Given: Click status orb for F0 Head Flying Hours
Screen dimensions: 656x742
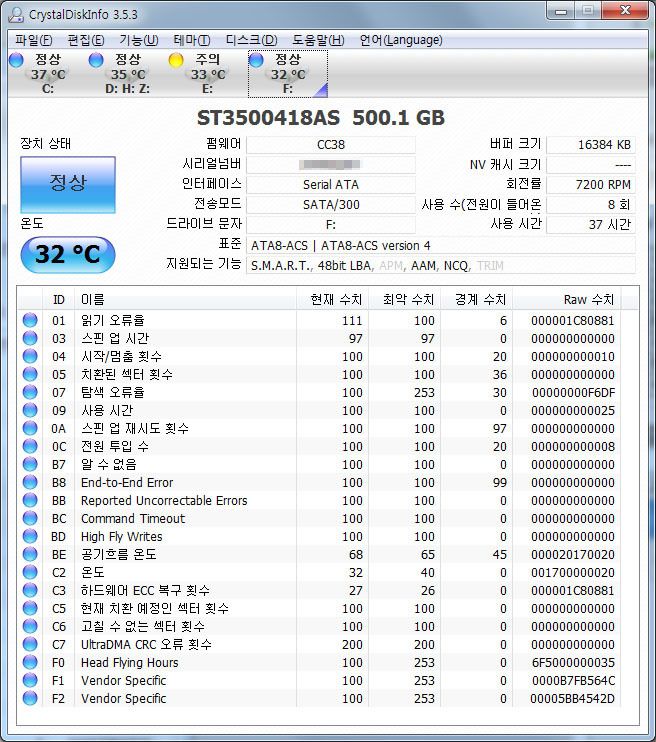Looking at the screenshot, I should [x=30, y=662].
